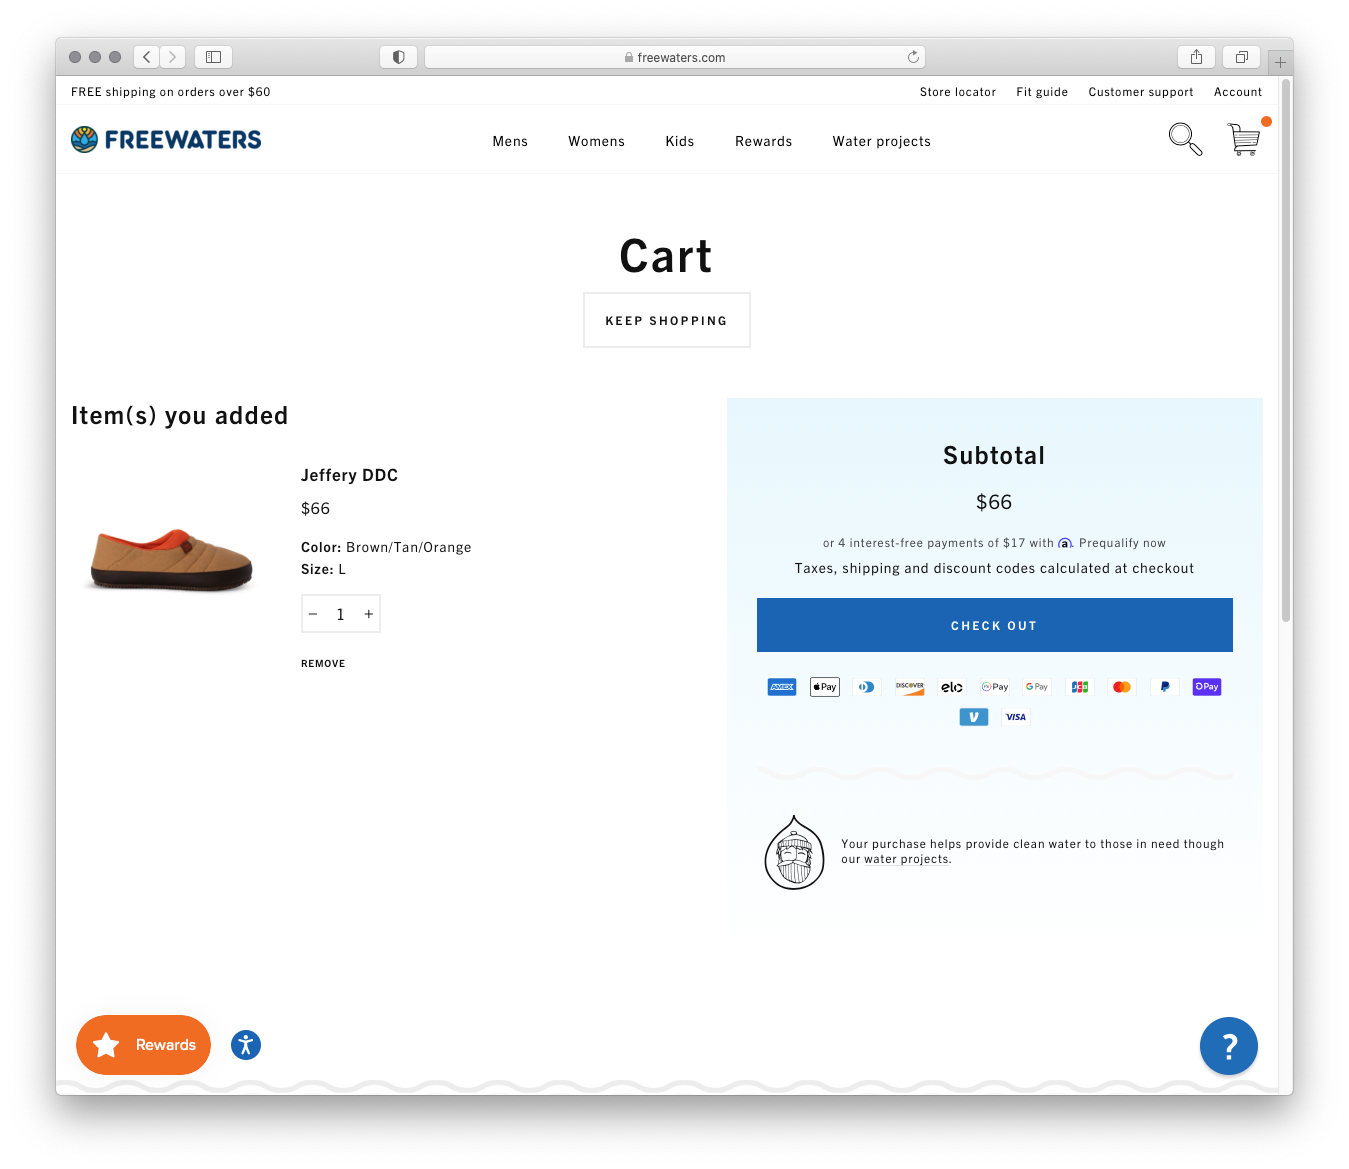Screen dimensions: 1349x1169
Task: Click the Safari privacy shield icon
Action: 398,57
